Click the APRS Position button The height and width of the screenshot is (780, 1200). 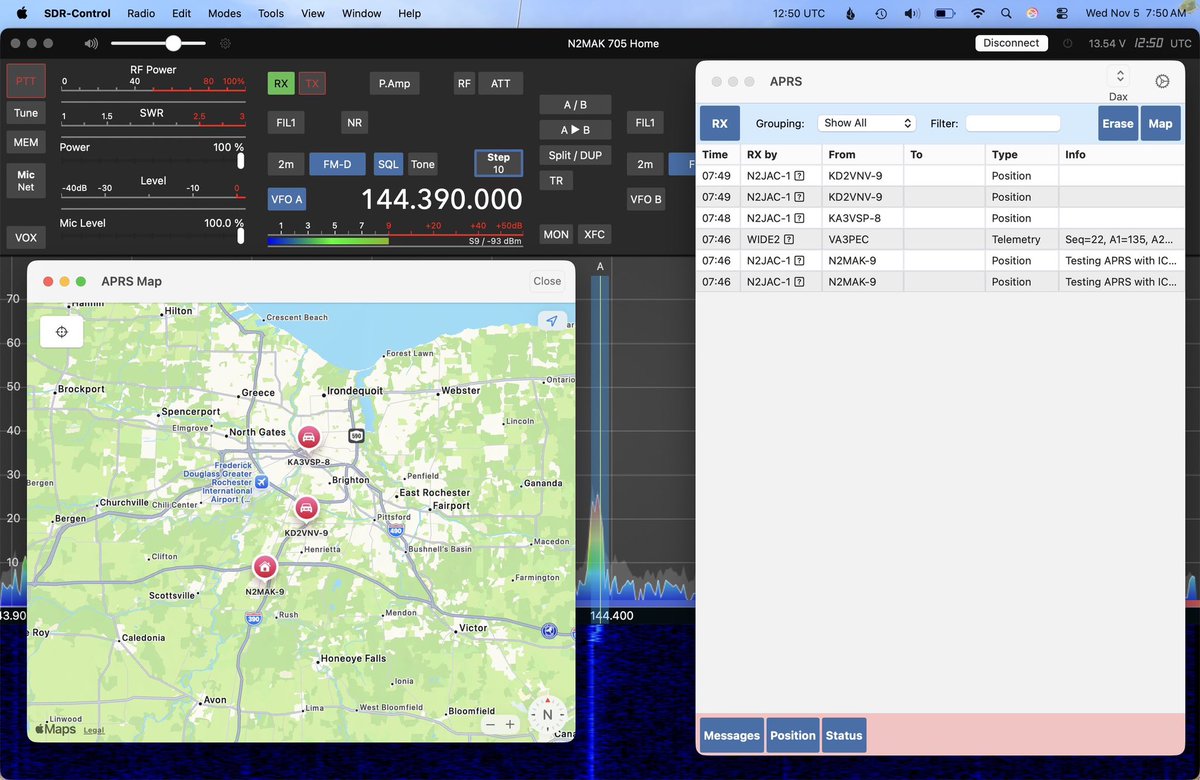coord(793,735)
